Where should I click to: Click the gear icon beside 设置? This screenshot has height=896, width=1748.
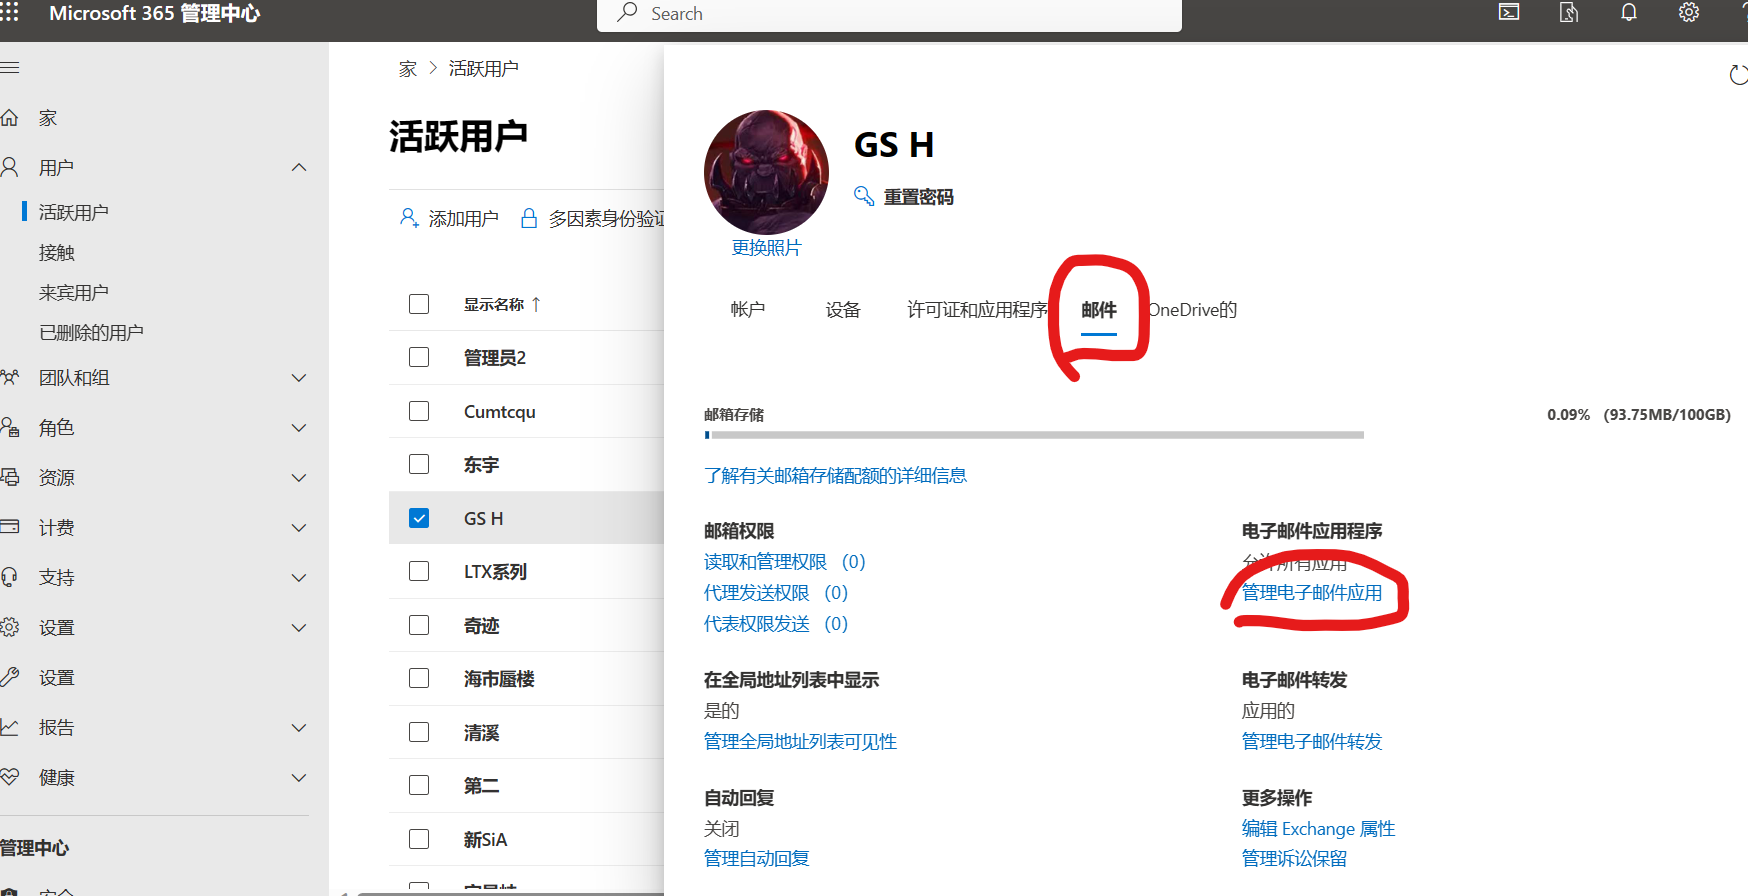(10, 627)
